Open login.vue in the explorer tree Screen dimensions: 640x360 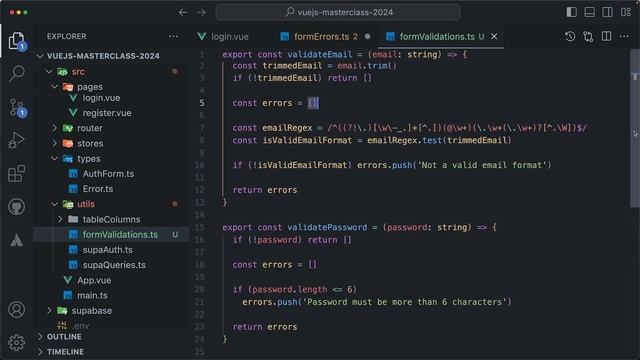[x=101, y=98]
